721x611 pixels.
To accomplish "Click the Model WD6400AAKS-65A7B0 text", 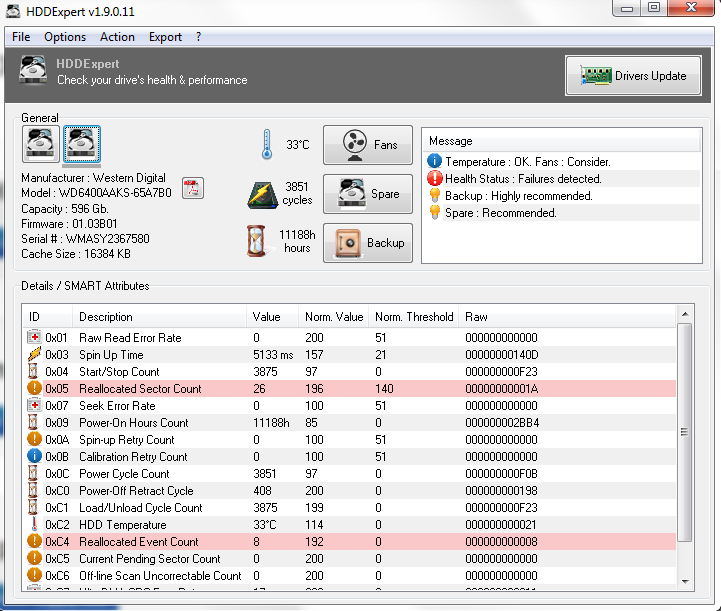I will [96, 193].
